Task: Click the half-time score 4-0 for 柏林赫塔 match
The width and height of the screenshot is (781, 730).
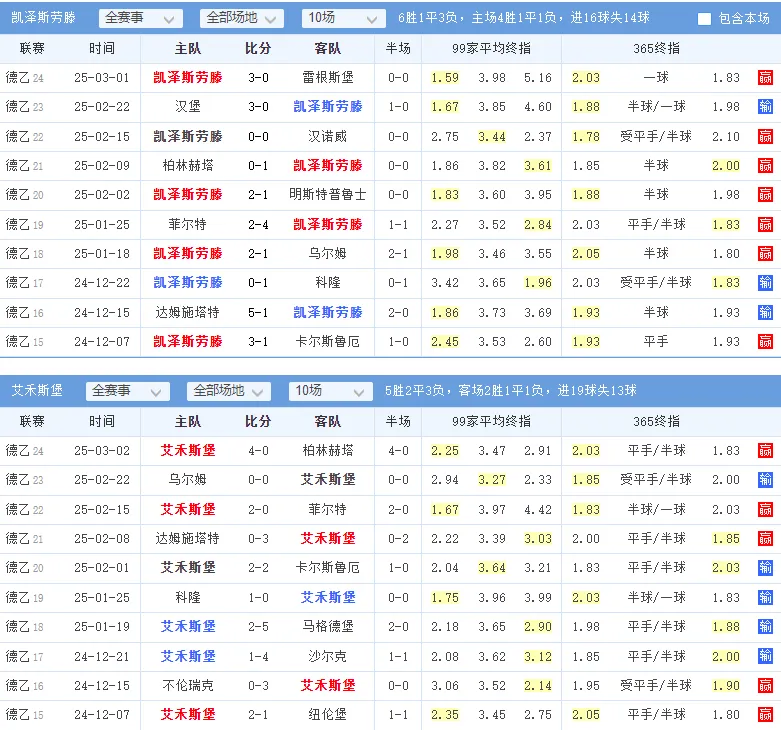Action: coord(398,451)
